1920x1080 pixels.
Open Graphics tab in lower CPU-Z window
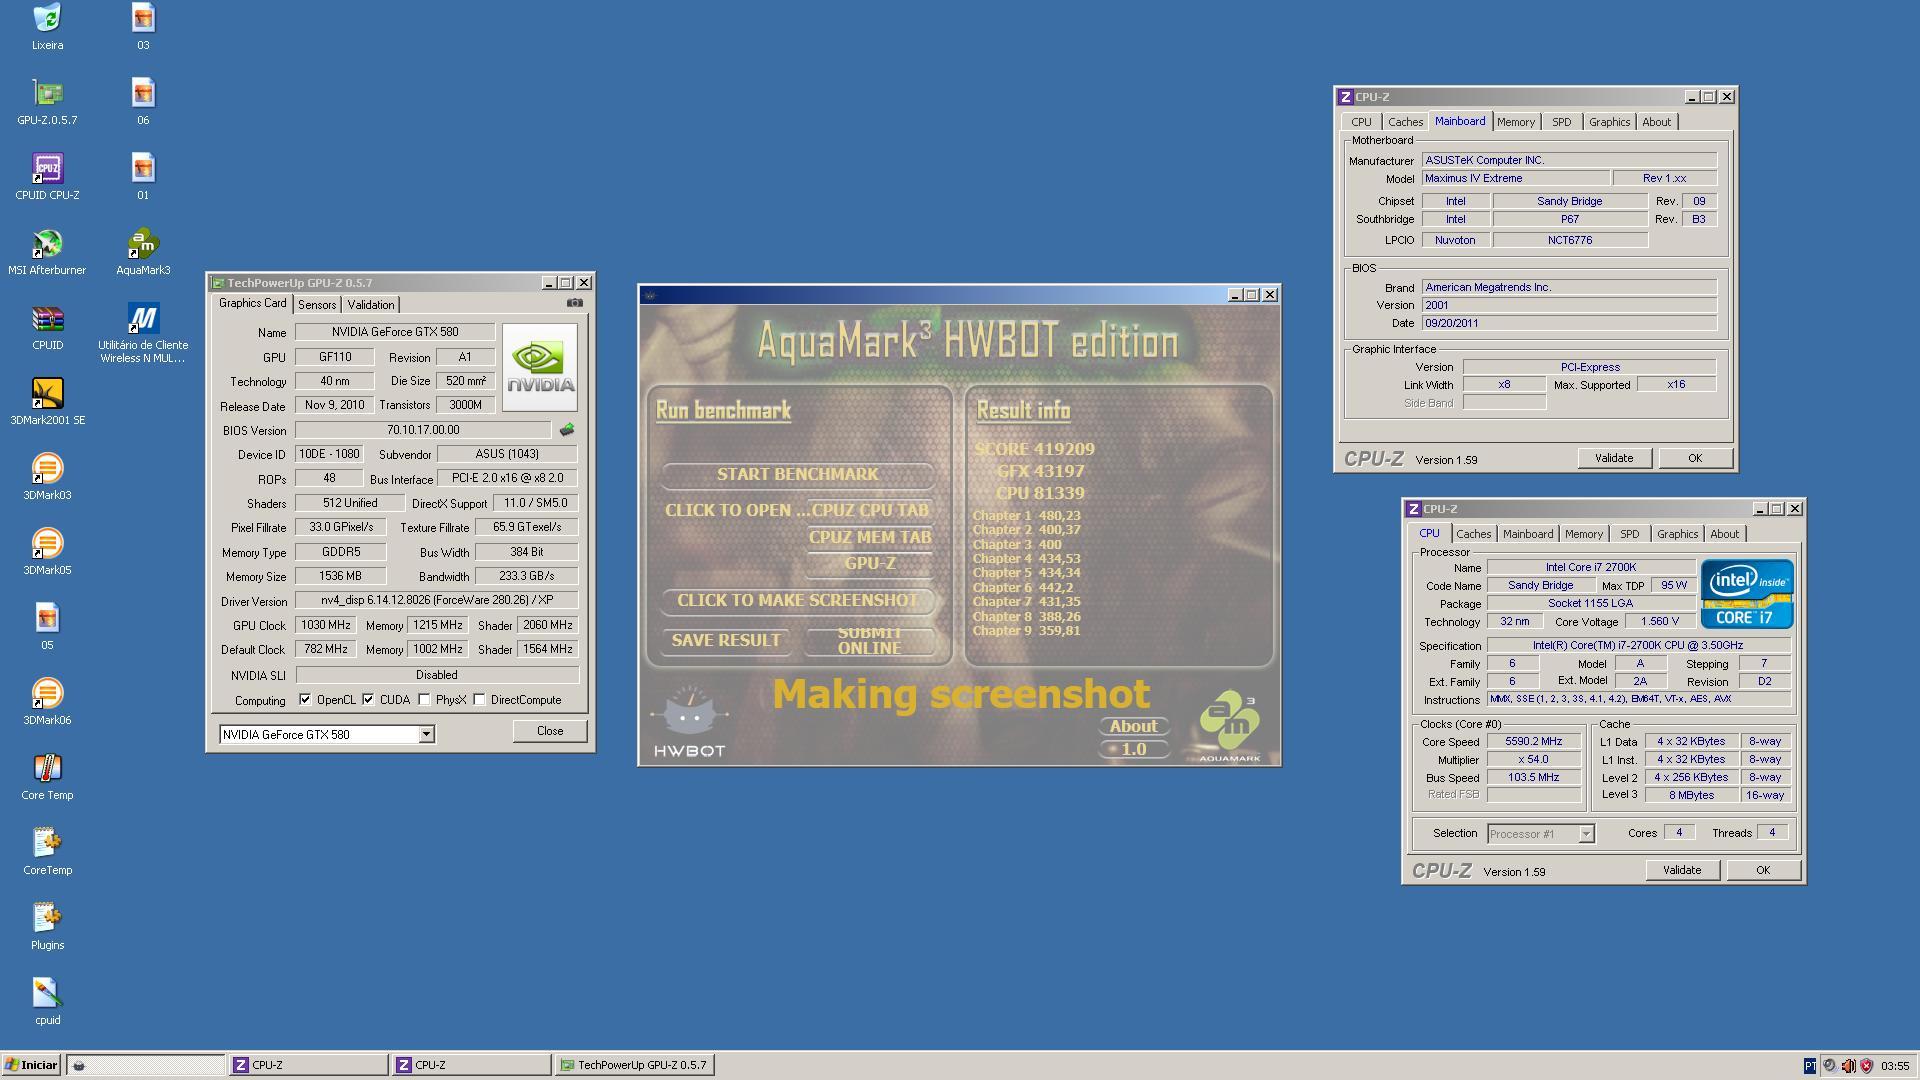pyautogui.click(x=1677, y=534)
